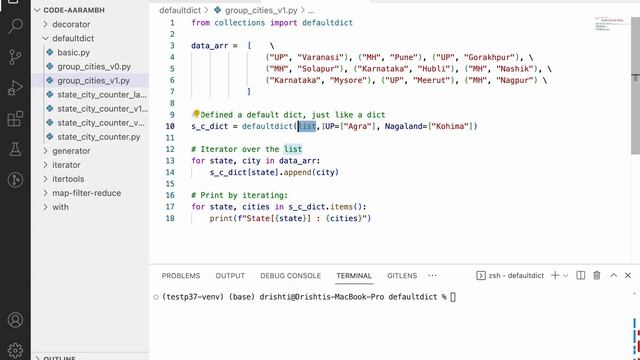Open the Source Control view

(x=15, y=57)
